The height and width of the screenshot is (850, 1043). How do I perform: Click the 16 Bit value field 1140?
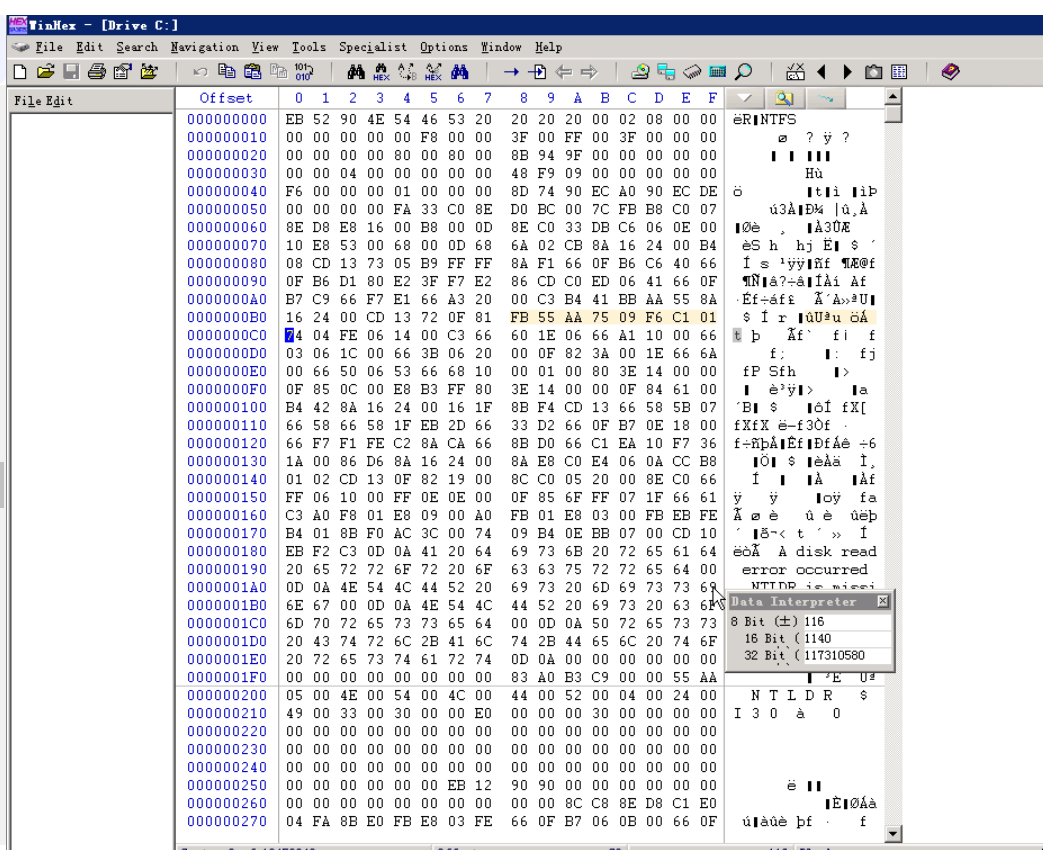click(x=847, y=638)
